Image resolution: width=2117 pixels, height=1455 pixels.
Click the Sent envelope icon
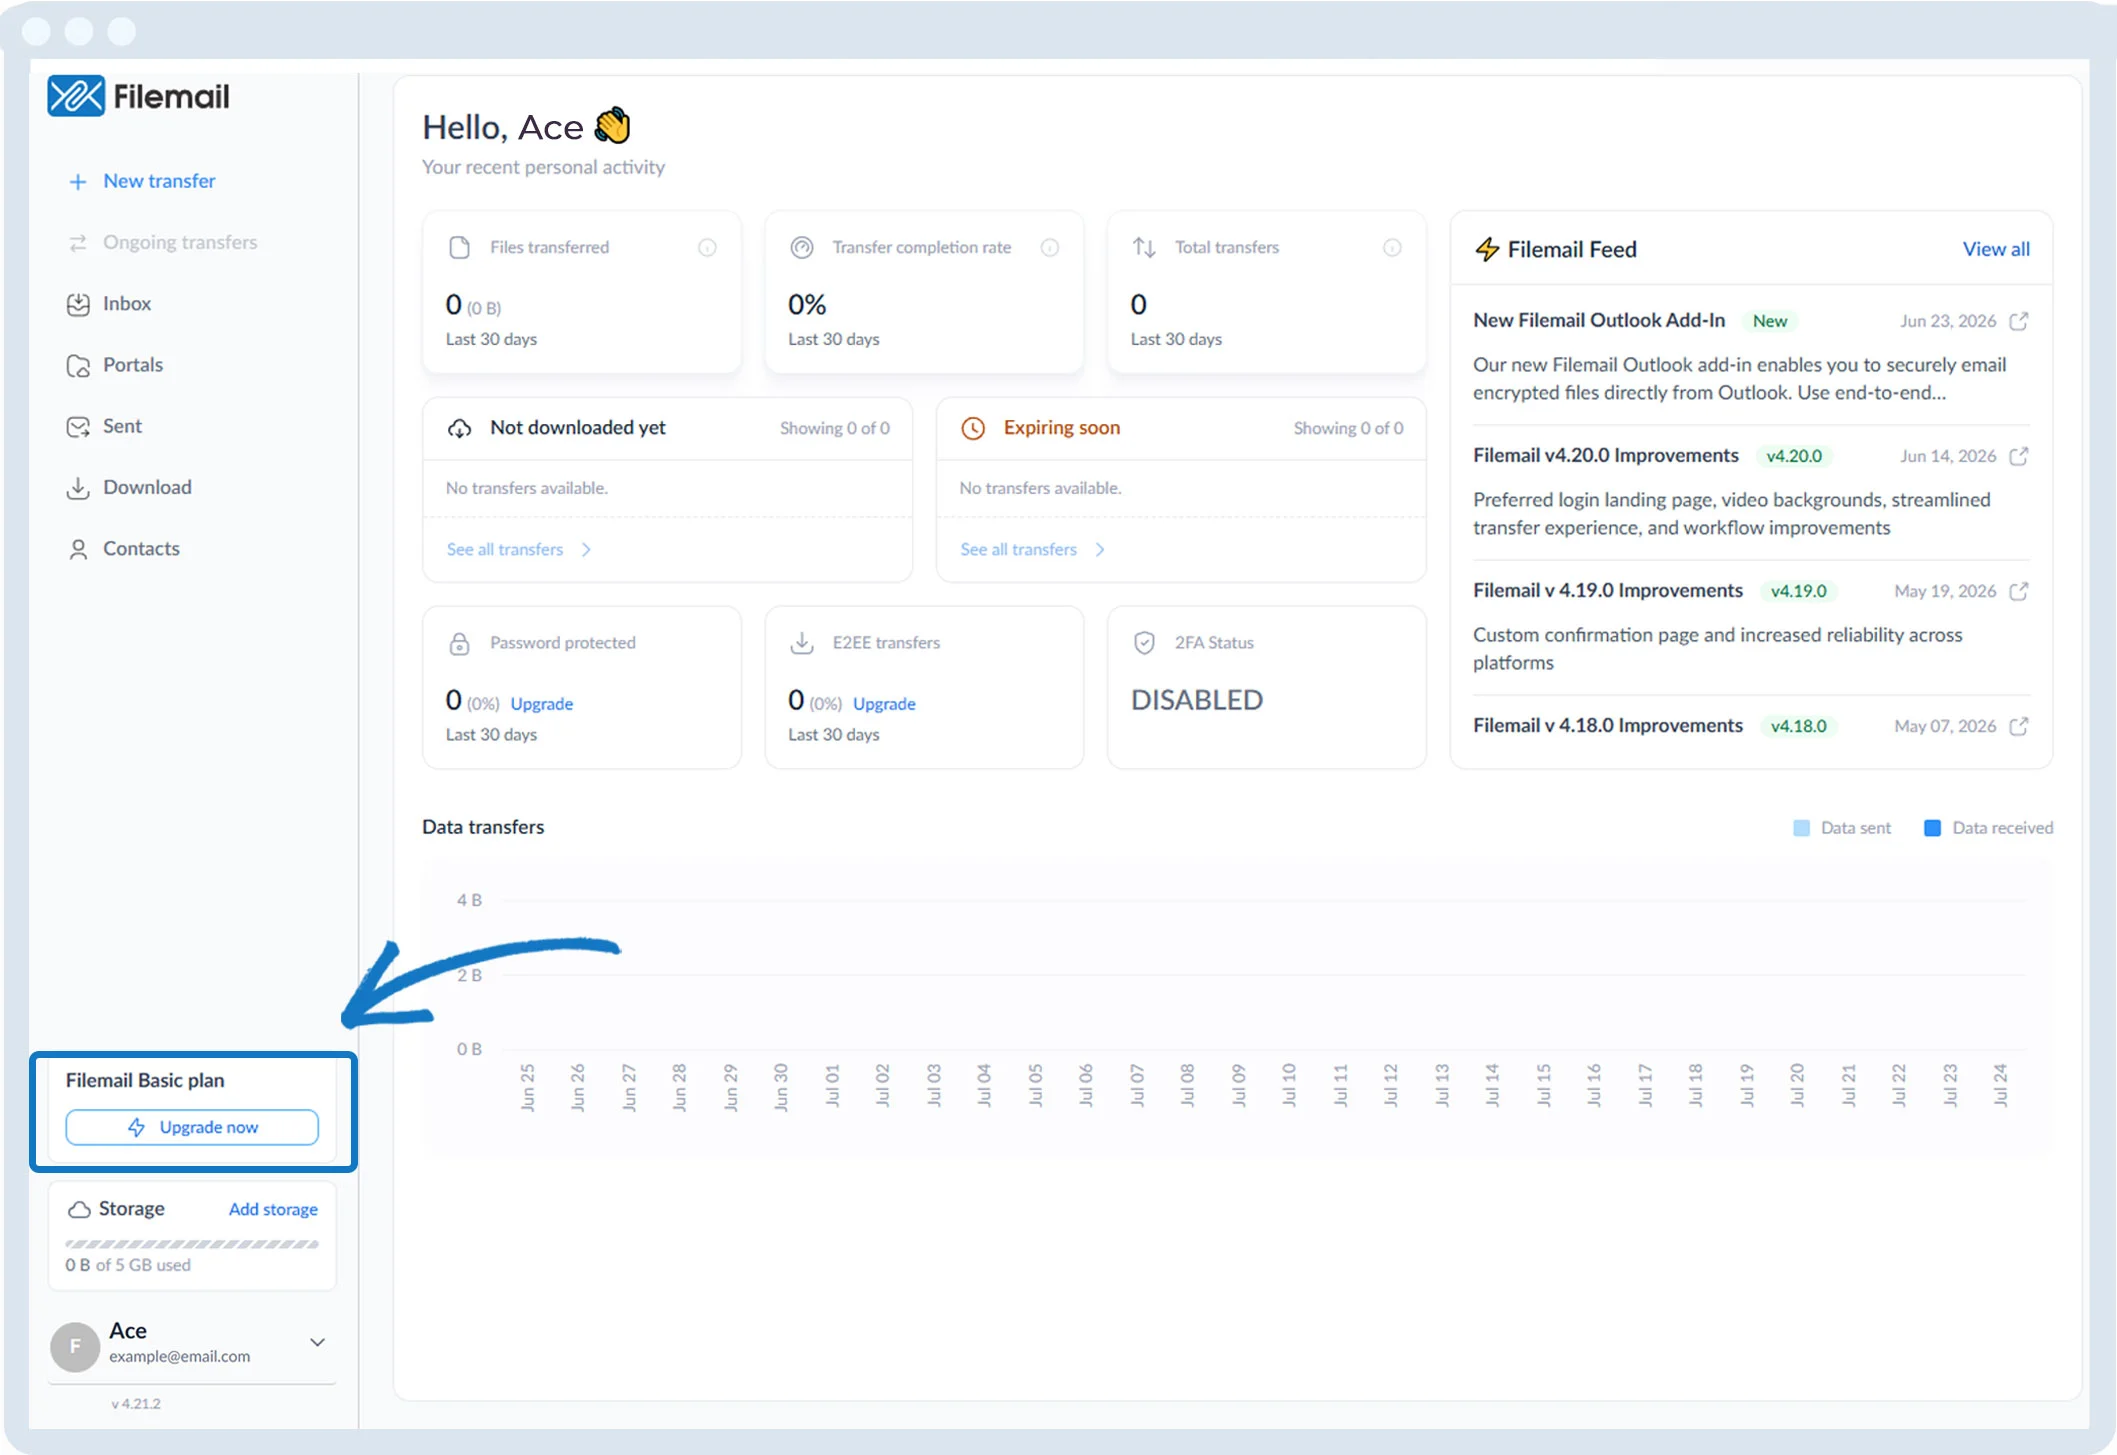tap(78, 427)
